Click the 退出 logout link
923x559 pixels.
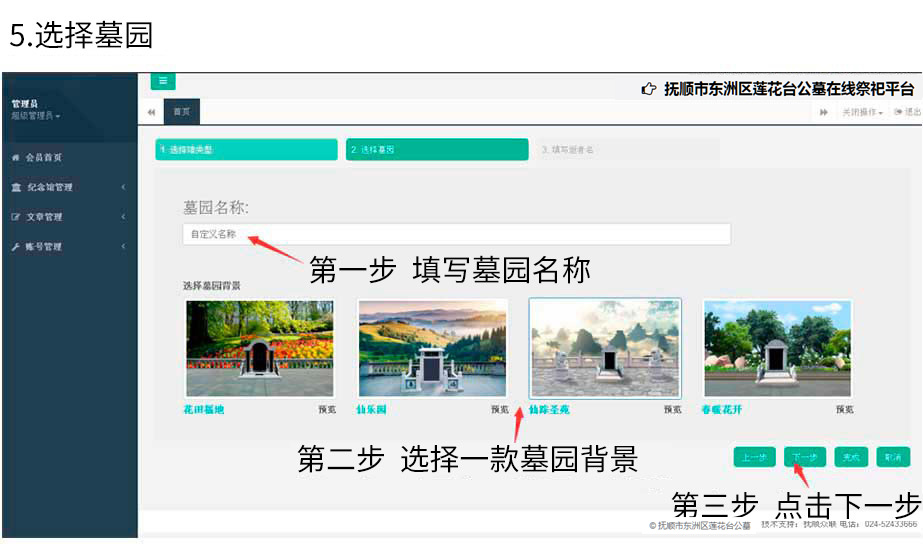coord(907,112)
